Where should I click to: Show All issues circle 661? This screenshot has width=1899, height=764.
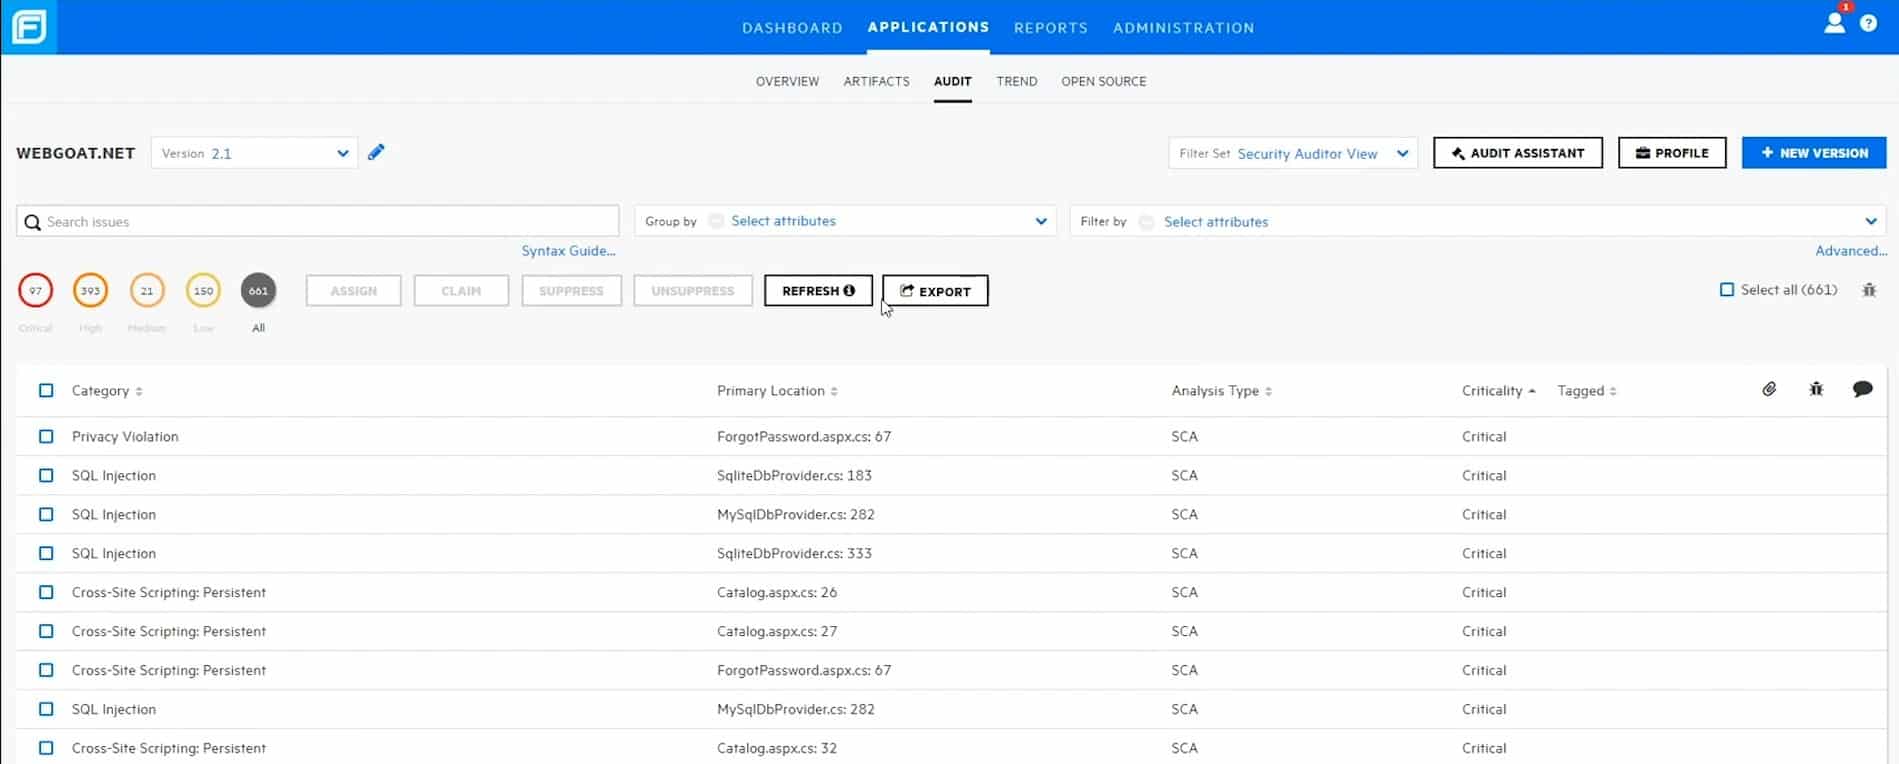(258, 291)
